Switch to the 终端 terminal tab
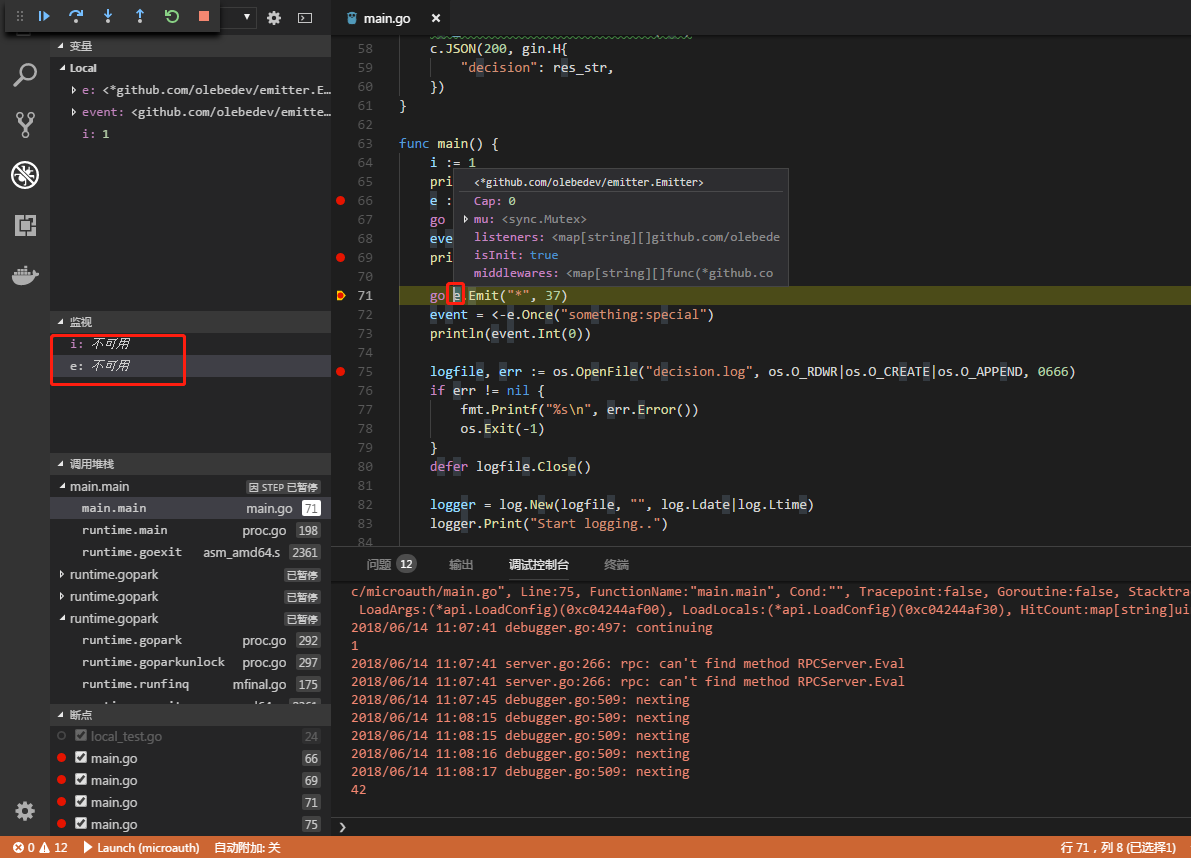The height and width of the screenshot is (858, 1191). click(x=616, y=564)
